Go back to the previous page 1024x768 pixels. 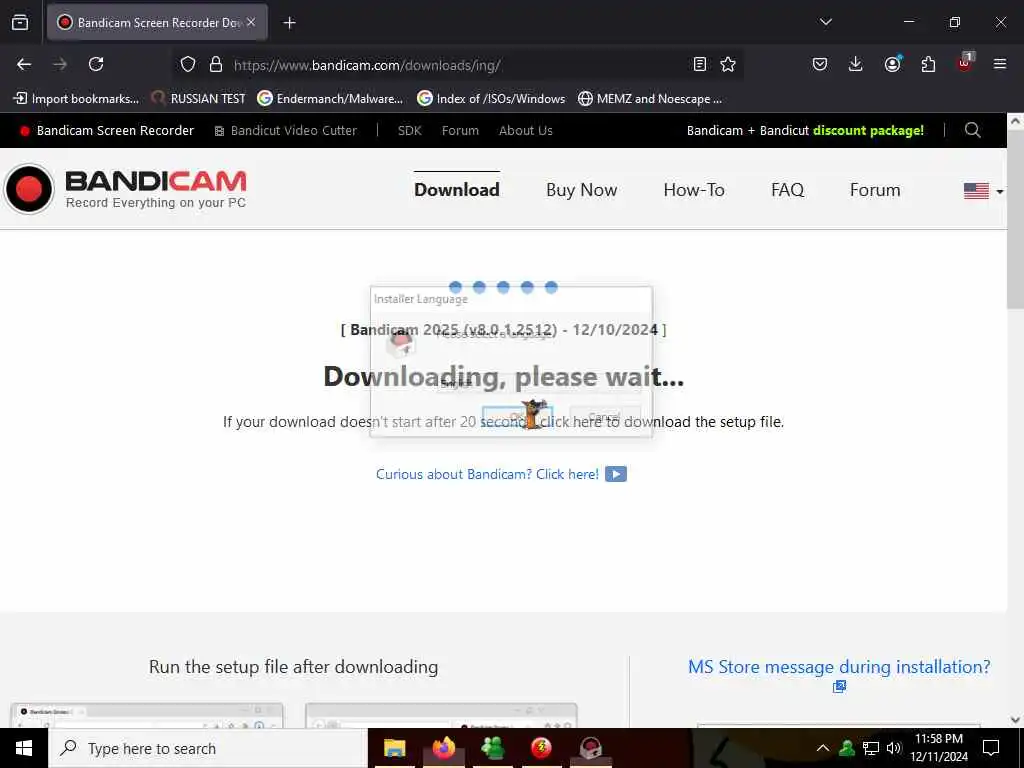click(x=24, y=64)
